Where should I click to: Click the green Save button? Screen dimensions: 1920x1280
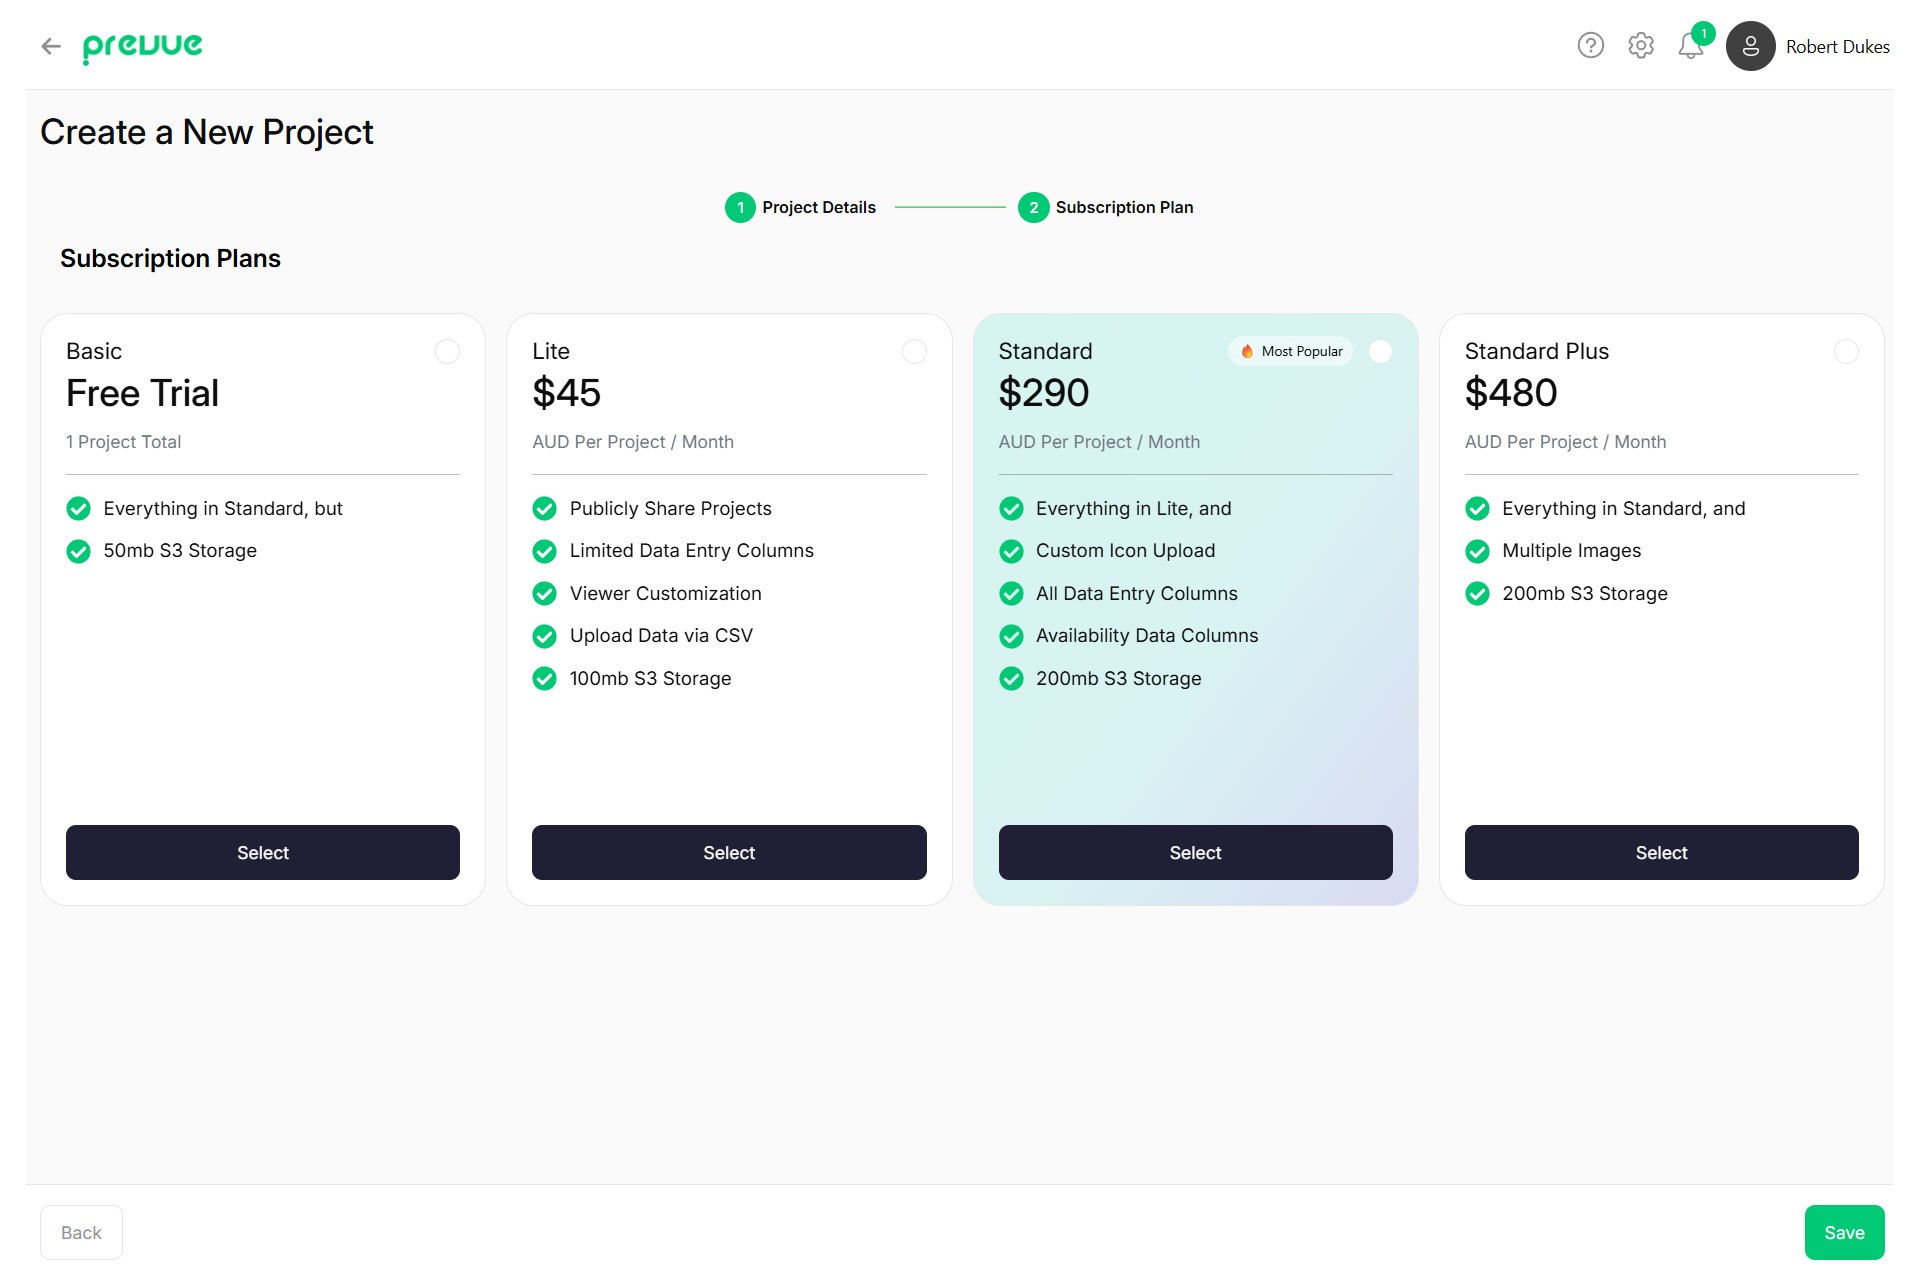coord(1844,1232)
